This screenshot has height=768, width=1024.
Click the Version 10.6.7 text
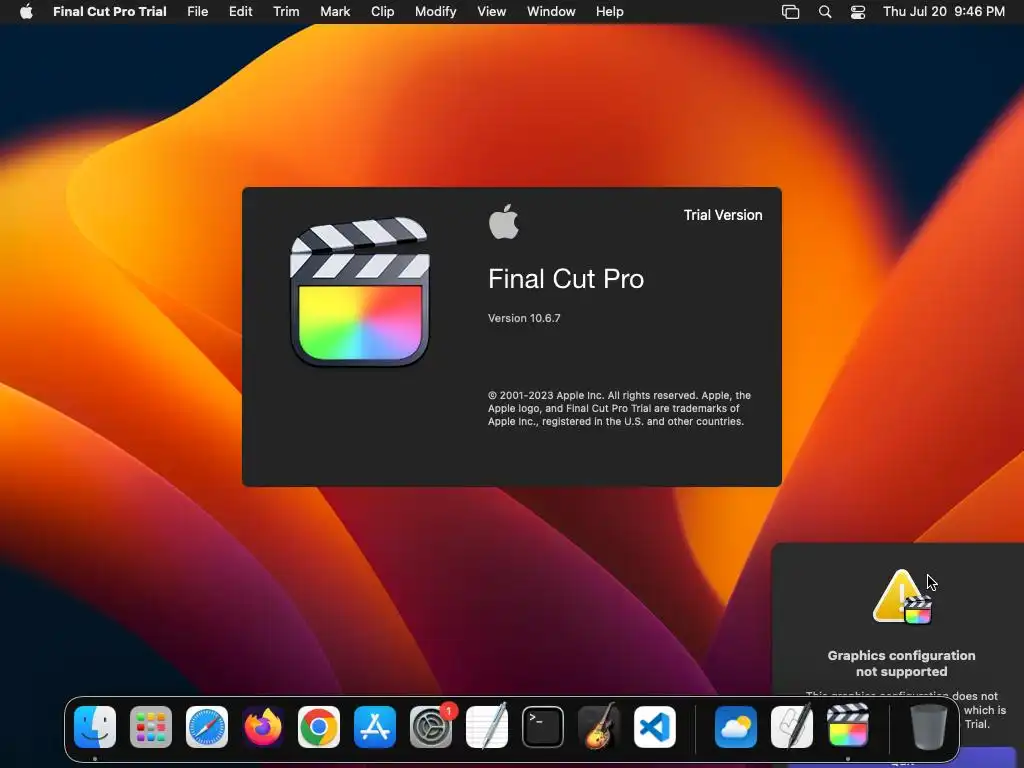(524, 318)
